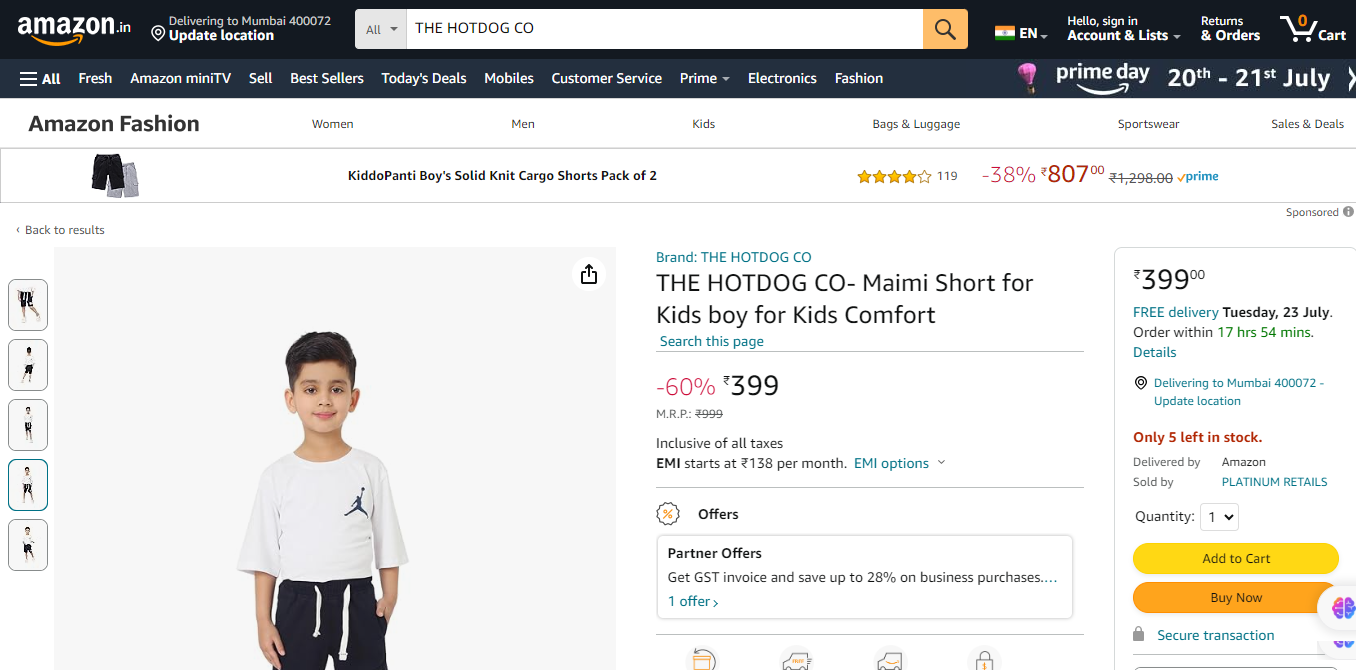Open the search category All dropdown
The width and height of the screenshot is (1356, 670).
pos(381,29)
